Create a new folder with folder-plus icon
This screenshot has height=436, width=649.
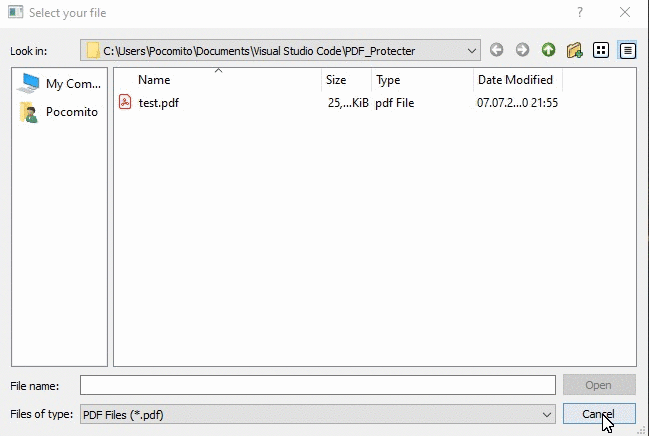coord(574,51)
